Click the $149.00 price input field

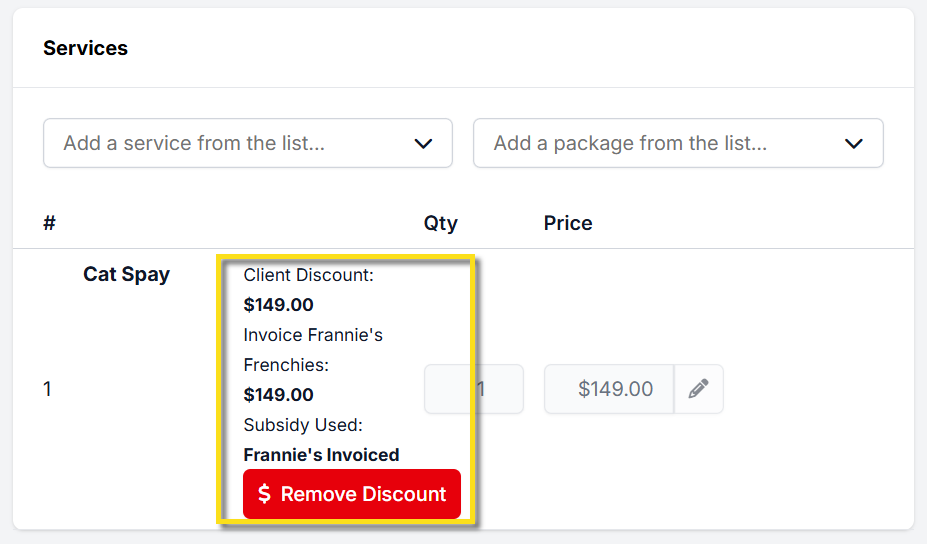point(609,389)
